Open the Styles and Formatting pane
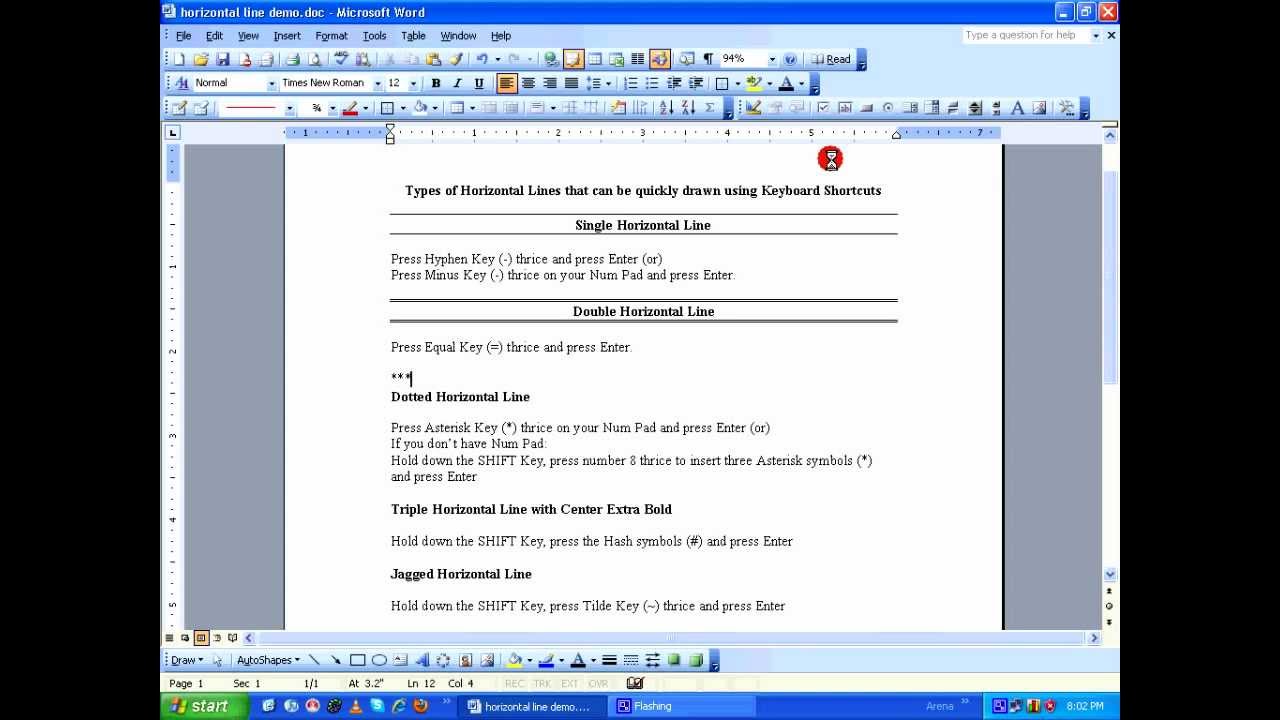Viewport: 1280px width, 720px height. [181, 83]
